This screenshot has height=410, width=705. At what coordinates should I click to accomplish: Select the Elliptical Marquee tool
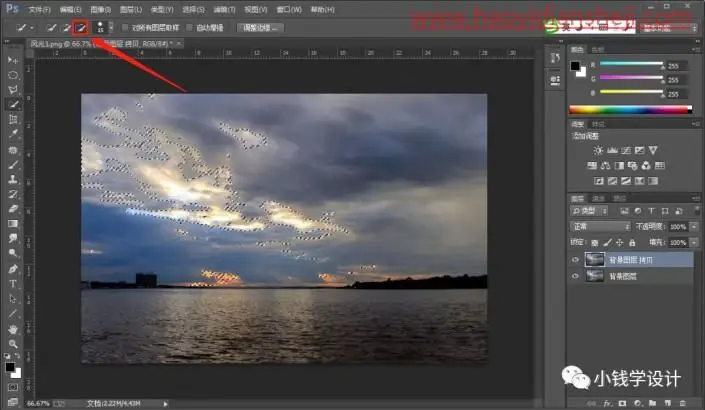(x=13, y=75)
